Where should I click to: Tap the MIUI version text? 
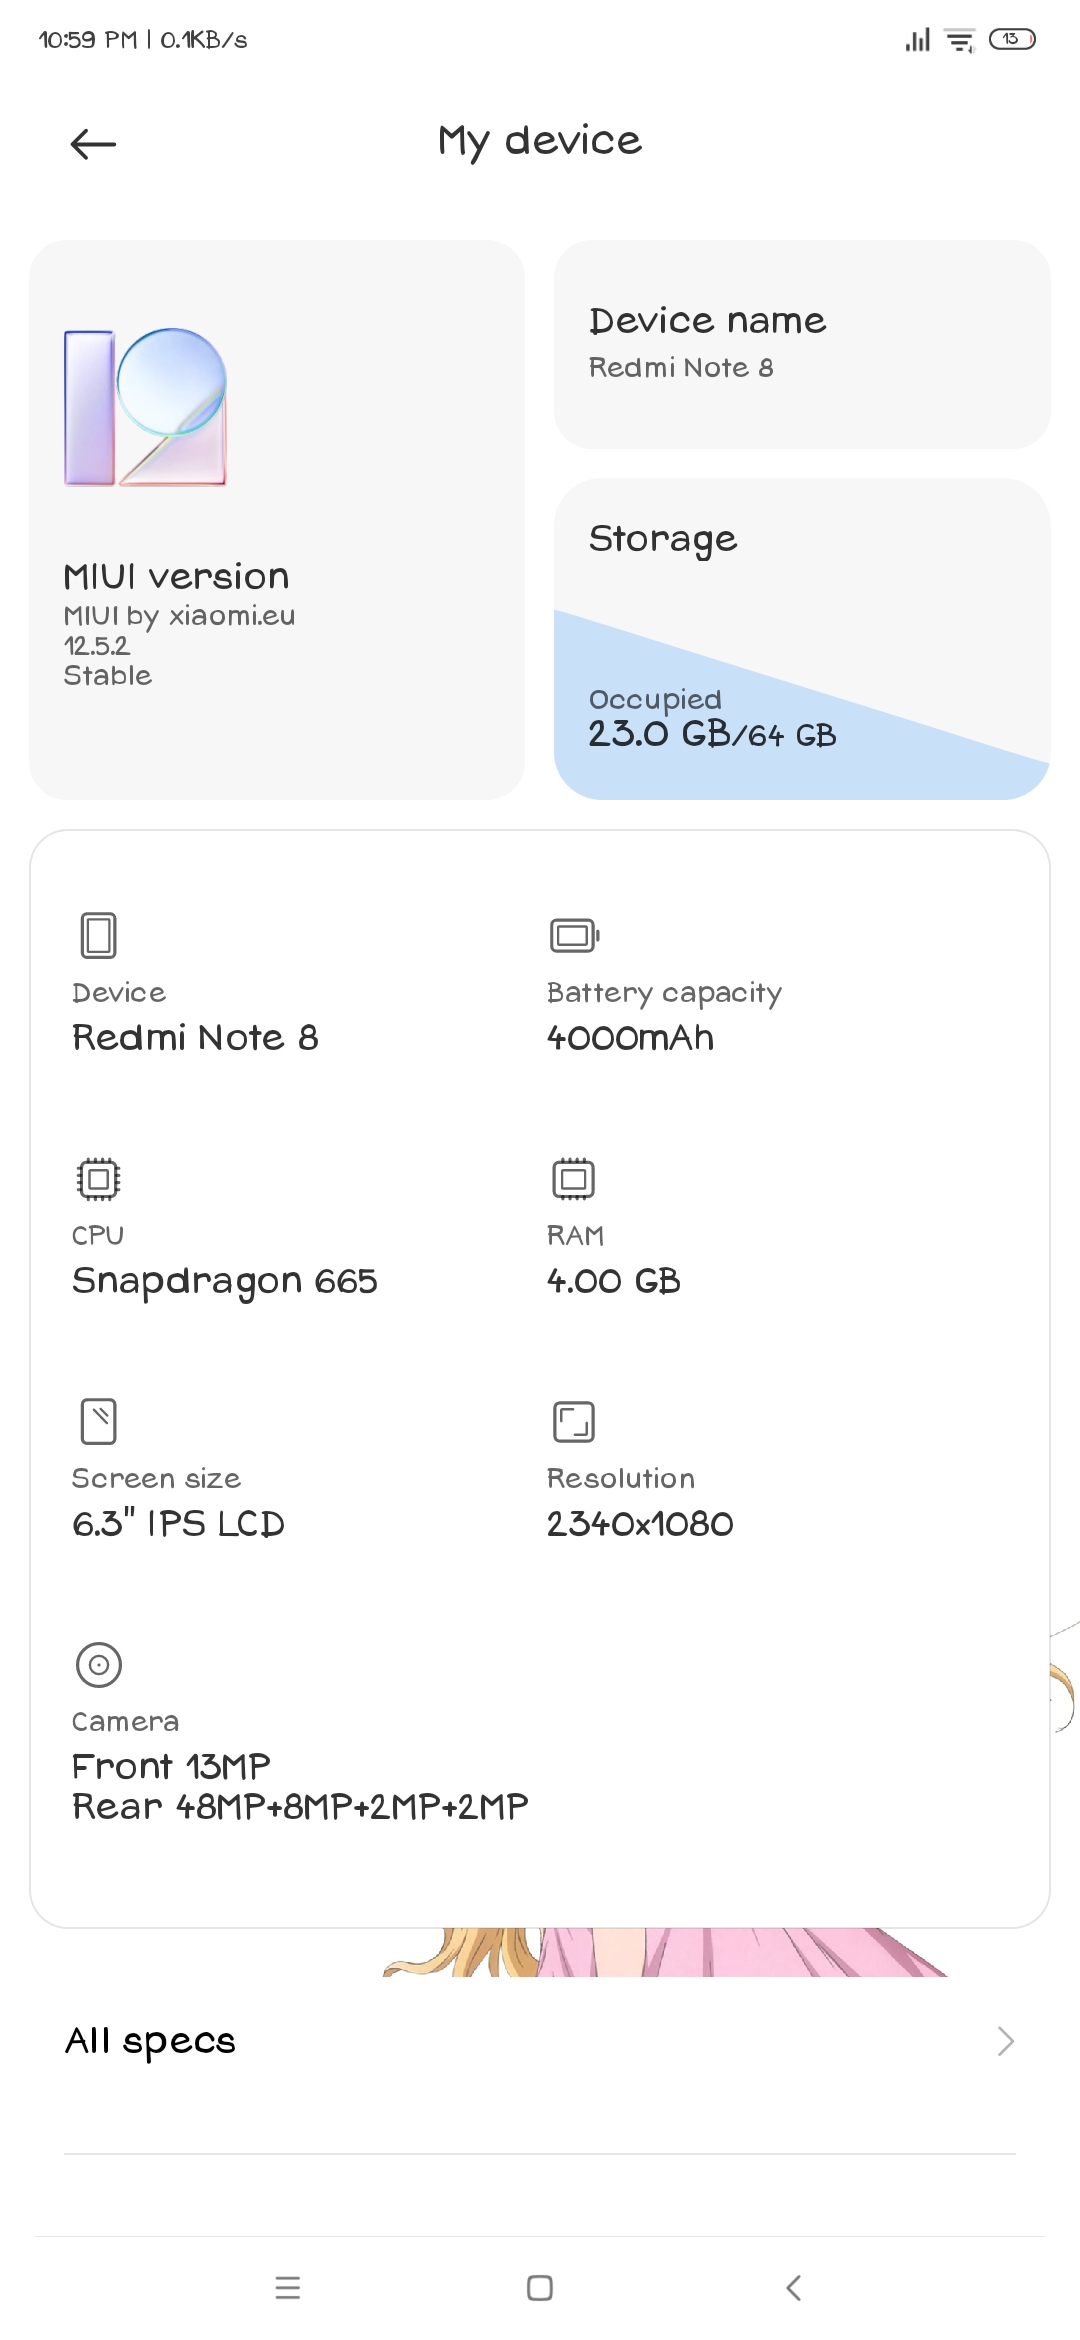pos(176,577)
